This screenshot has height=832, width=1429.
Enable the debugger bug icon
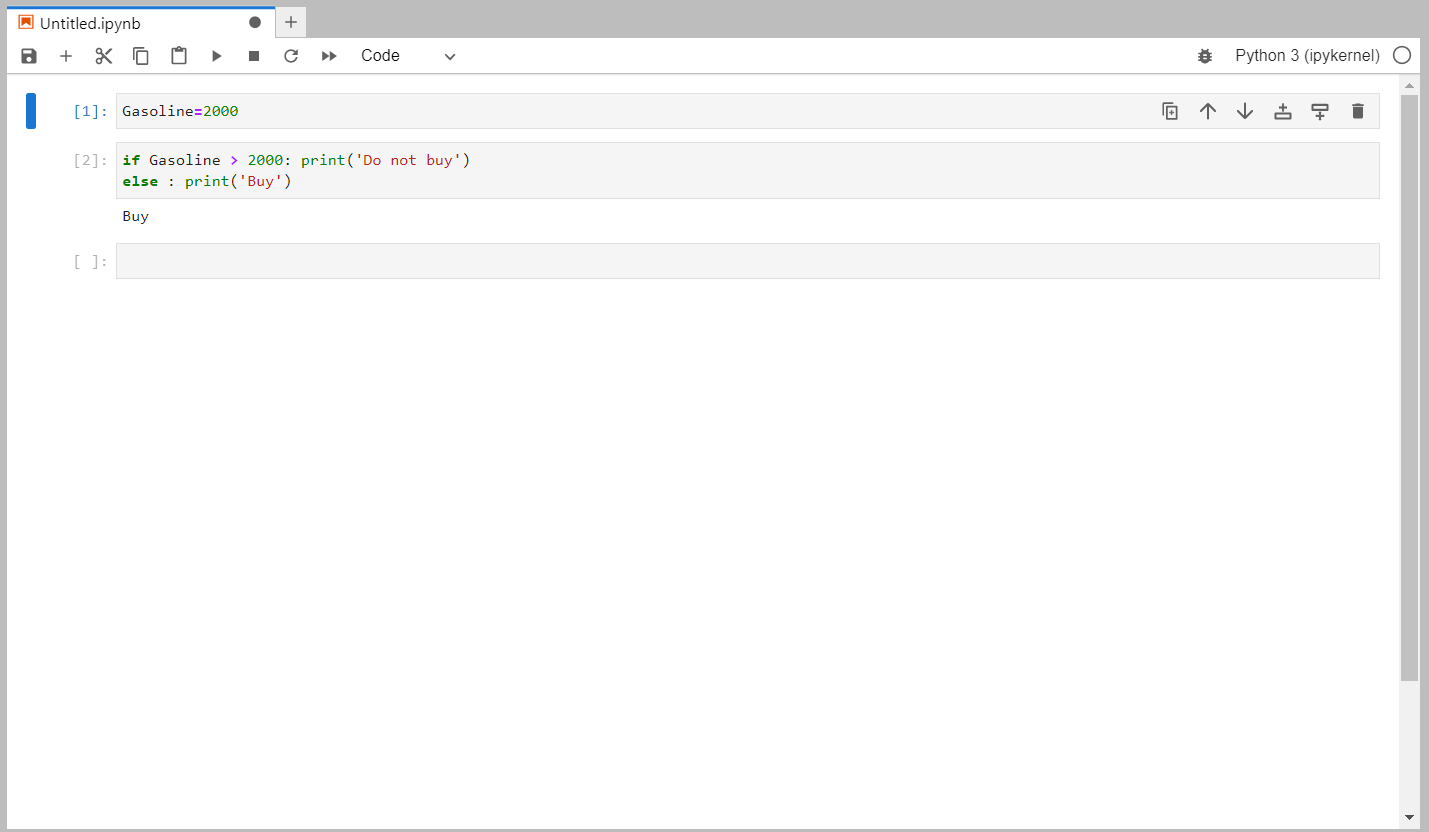(x=1205, y=56)
